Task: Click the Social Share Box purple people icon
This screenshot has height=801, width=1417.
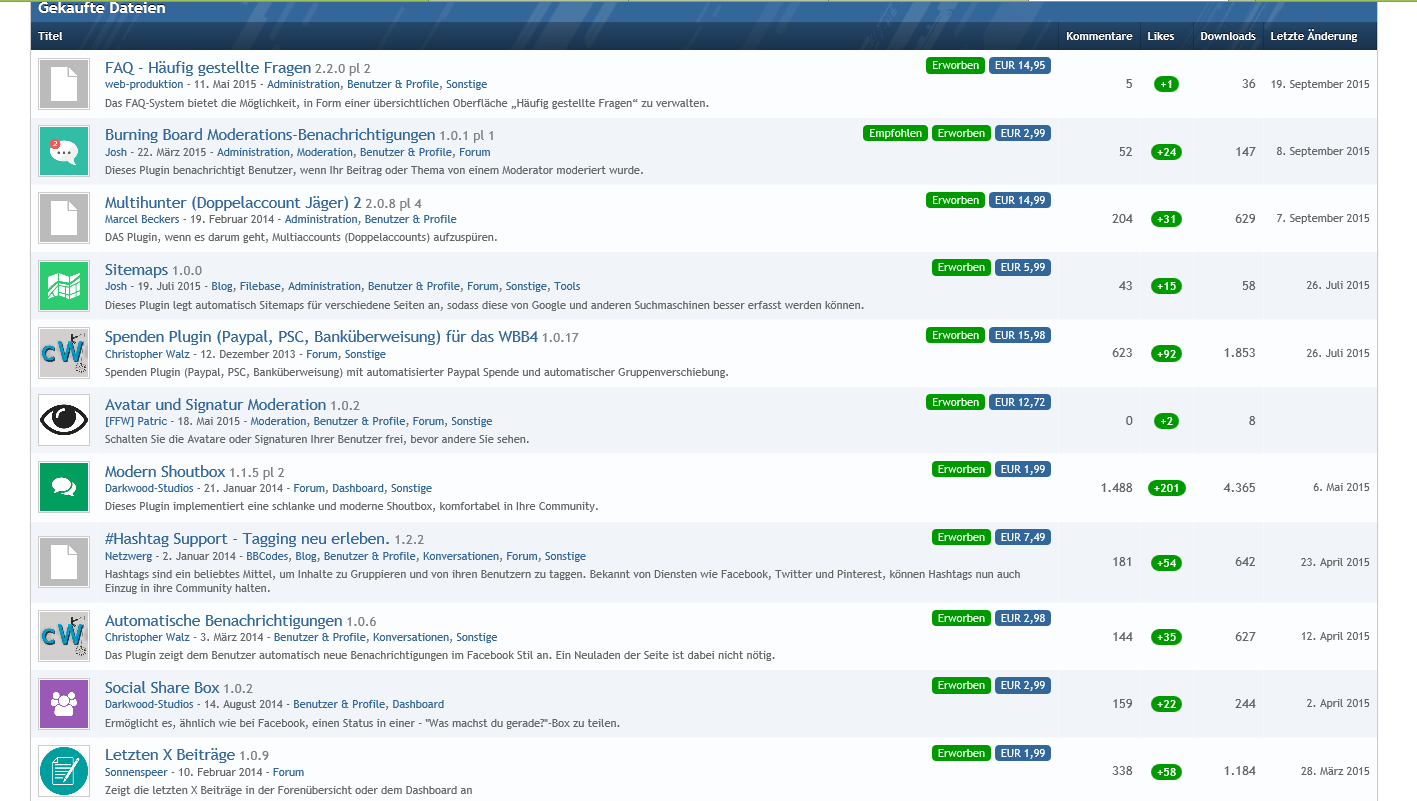Action: tap(64, 703)
